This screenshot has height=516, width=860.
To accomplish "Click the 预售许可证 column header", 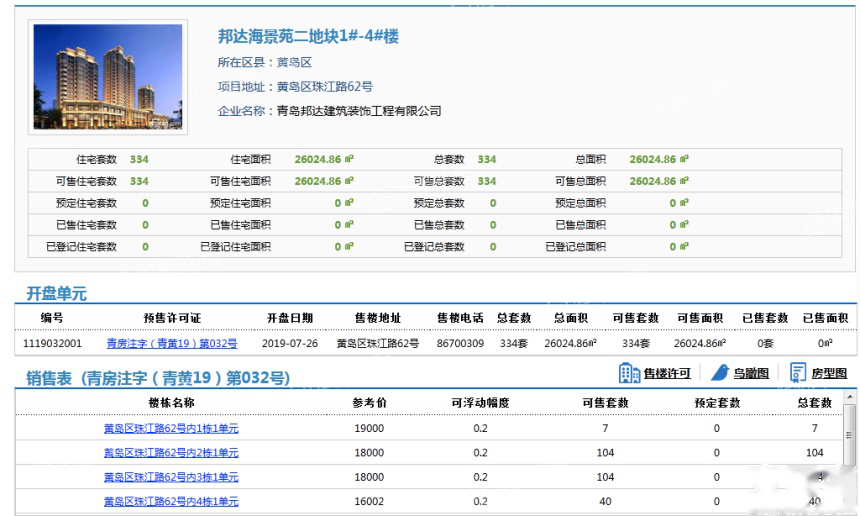I will pyautogui.click(x=172, y=318).
